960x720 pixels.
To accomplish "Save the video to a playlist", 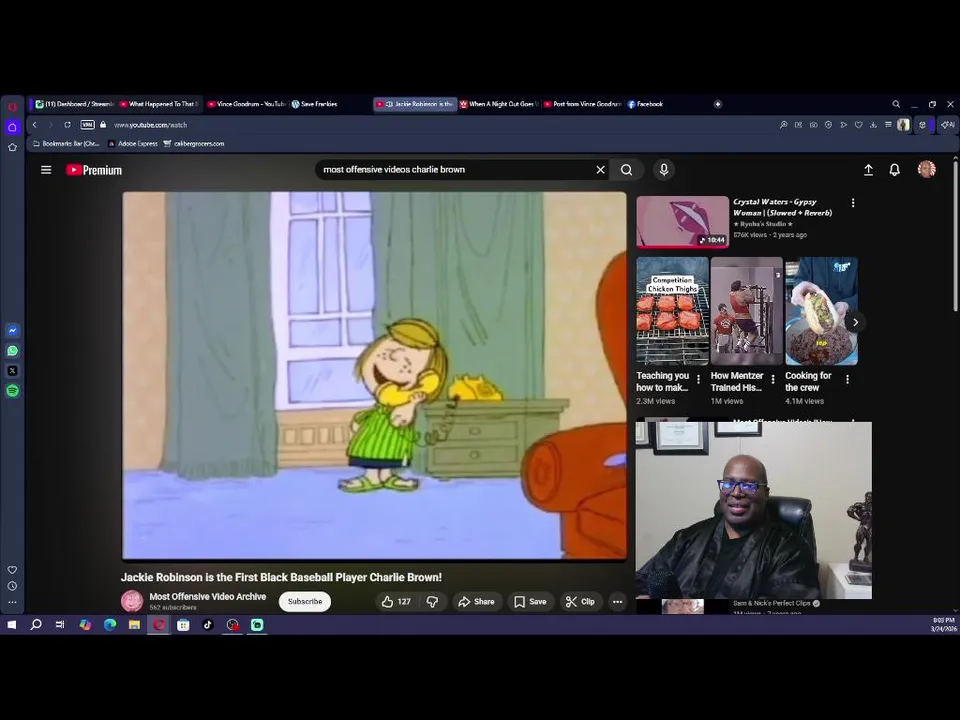I will [530, 602].
